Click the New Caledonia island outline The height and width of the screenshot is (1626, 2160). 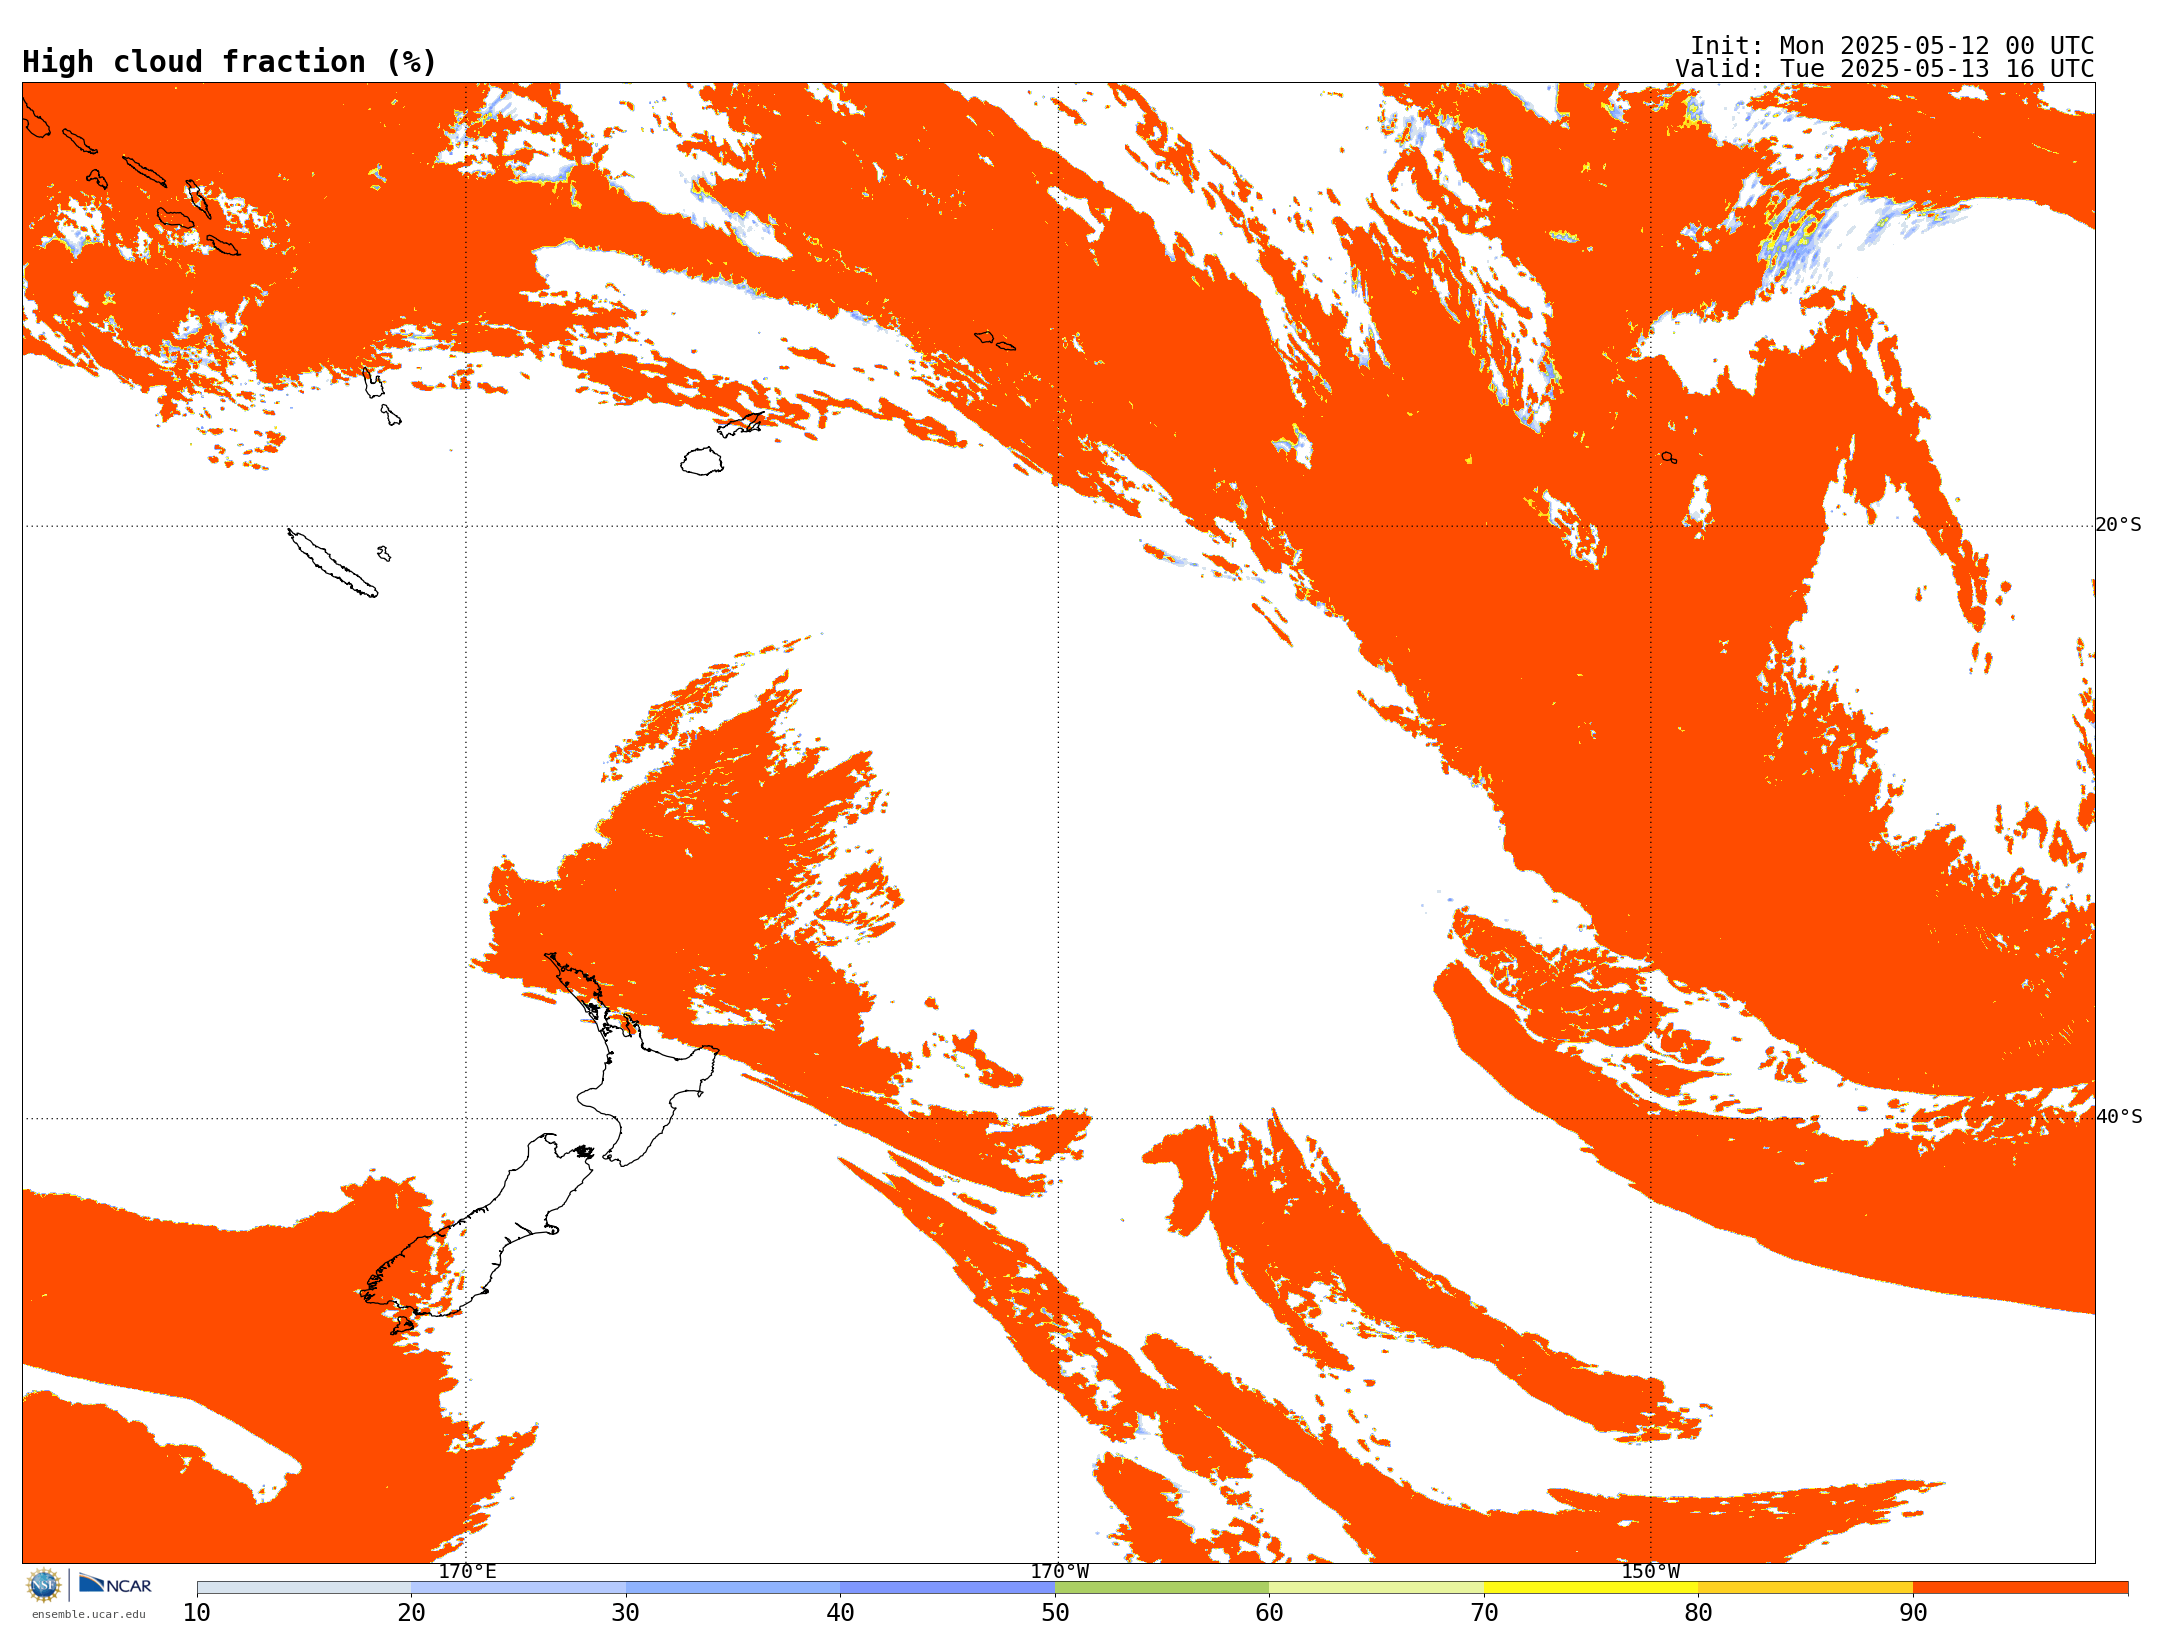[332, 563]
